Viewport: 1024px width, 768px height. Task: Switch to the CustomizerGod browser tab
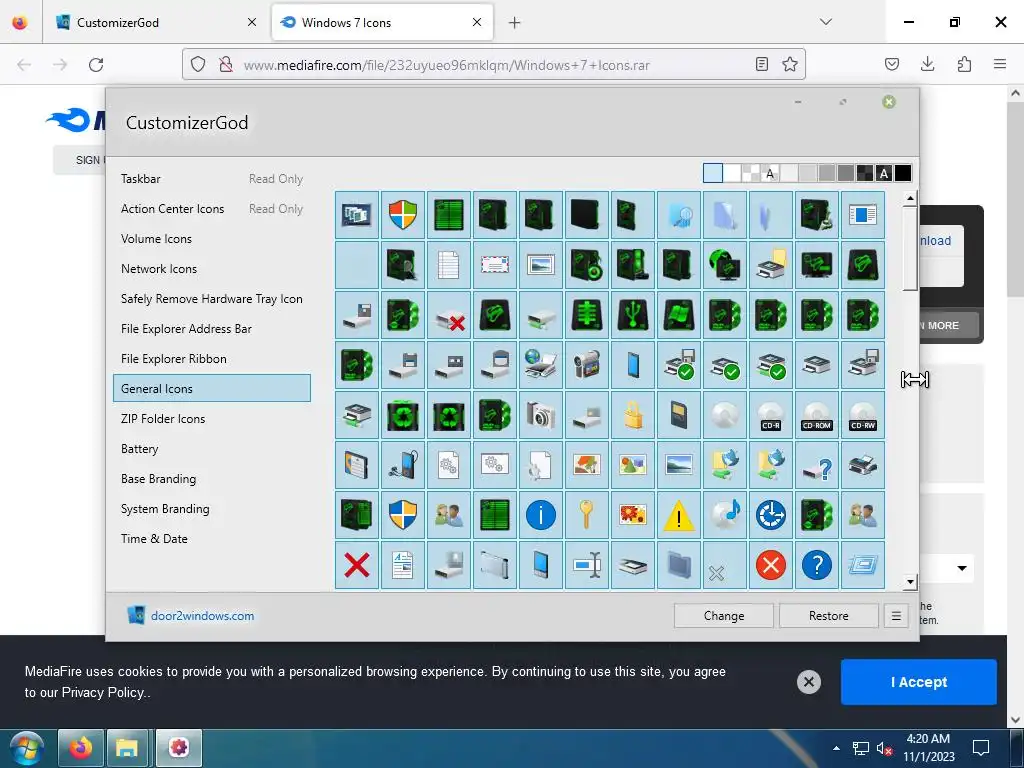[155, 22]
